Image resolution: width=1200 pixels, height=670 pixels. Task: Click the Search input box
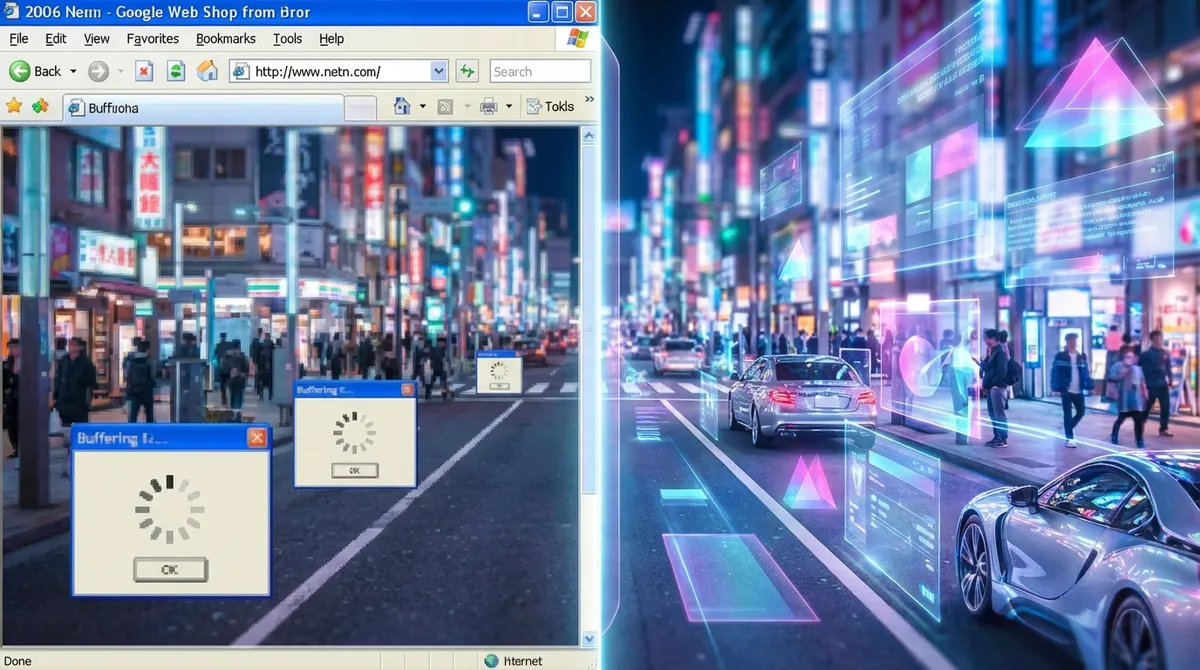(540, 71)
